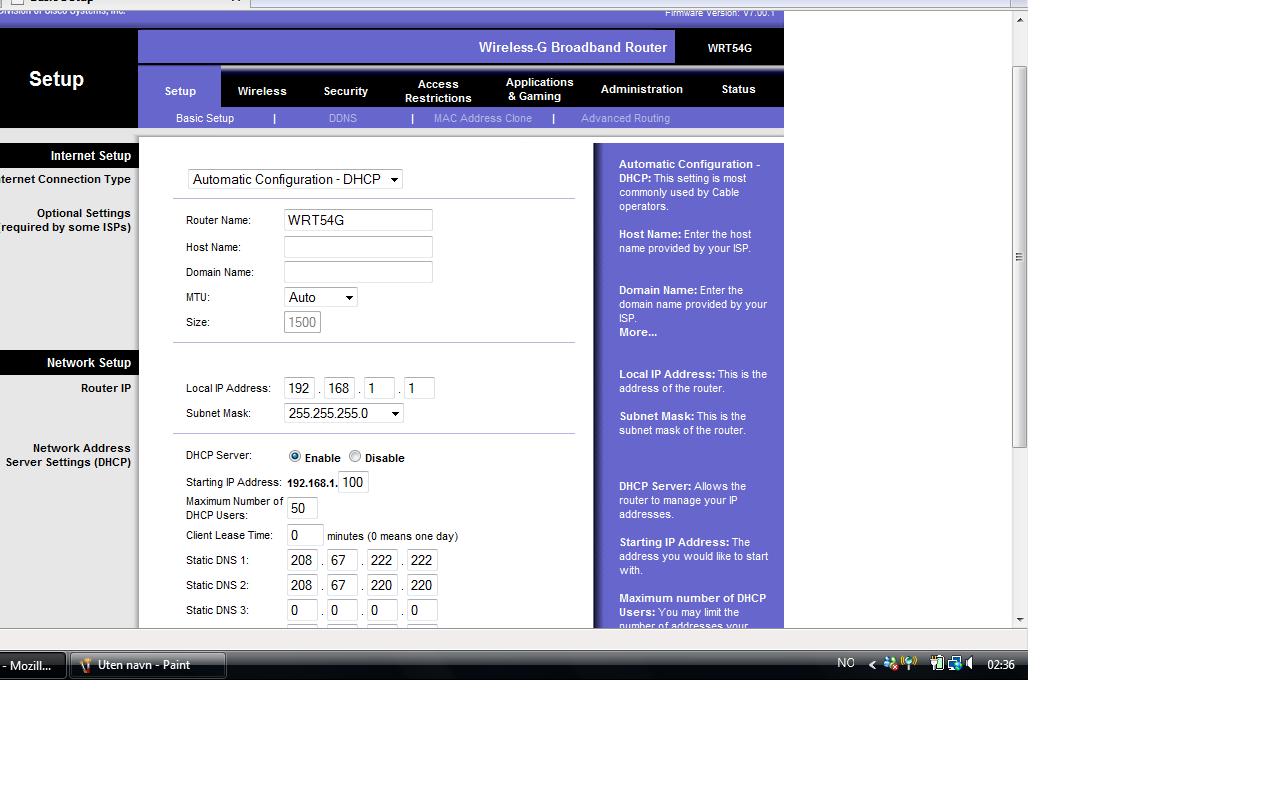Click Static DNS 2 first octet 208
This screenshot has width=1280, height=800.
click(302, 585)
